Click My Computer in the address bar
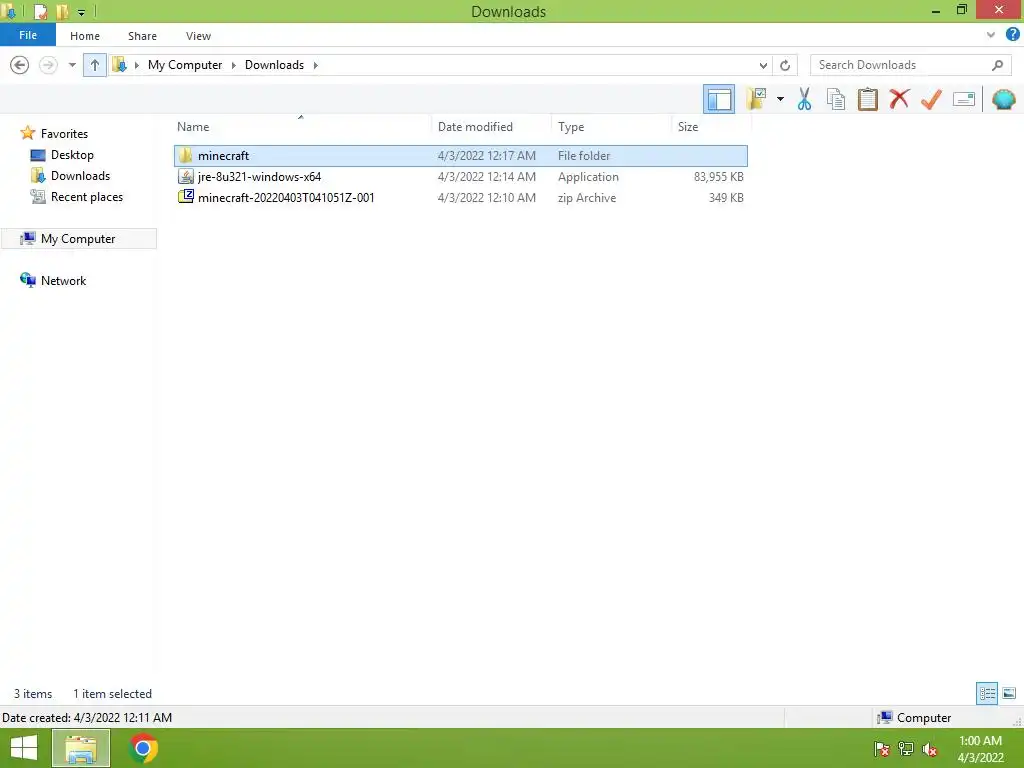The height and width of the screenshot is (768, 1024). pyautogui.click(x=185, y=65)
